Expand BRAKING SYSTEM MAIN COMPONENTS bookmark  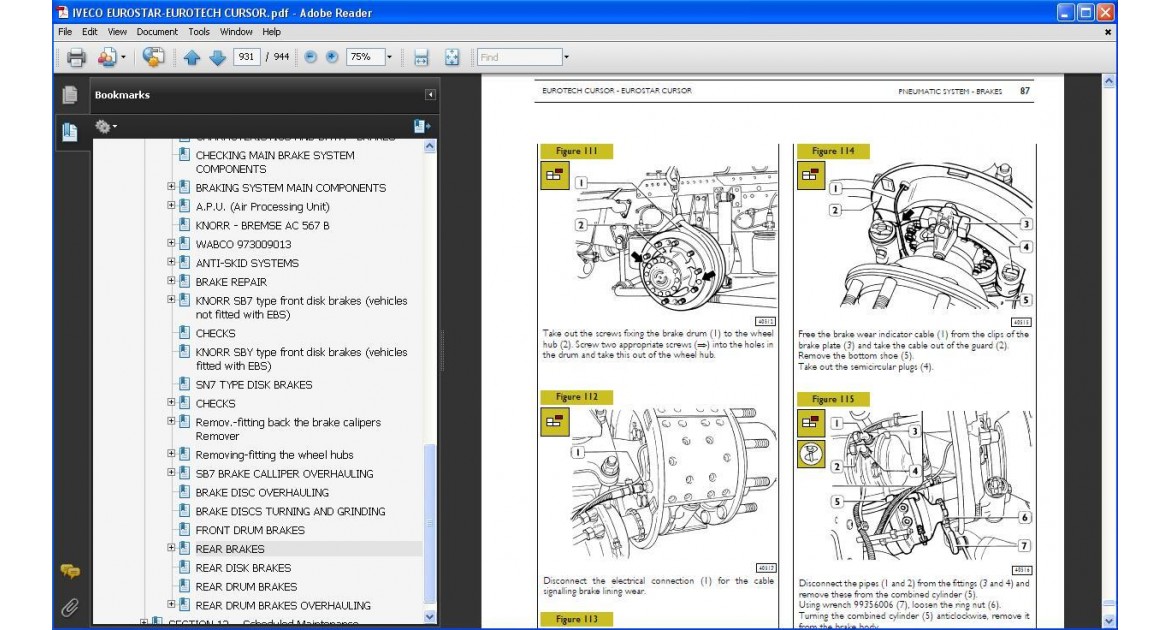tap(171, 187)
